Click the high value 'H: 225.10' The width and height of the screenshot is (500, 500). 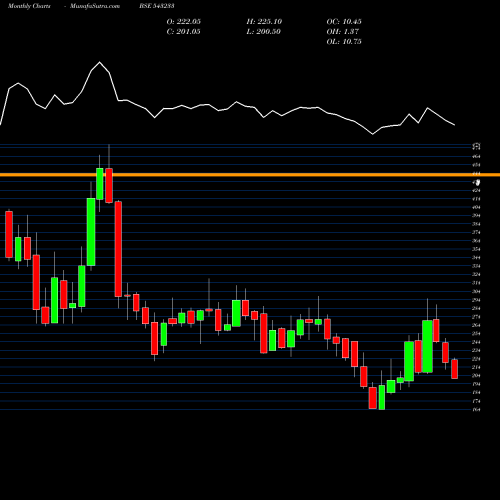(x=264, y=21)
